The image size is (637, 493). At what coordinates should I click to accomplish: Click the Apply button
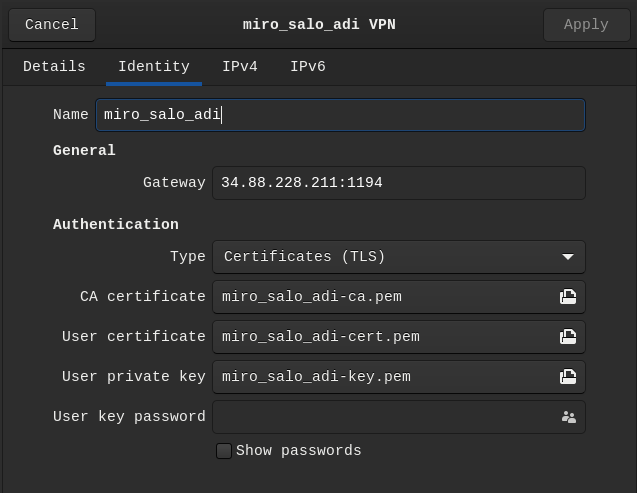[586, 25]
